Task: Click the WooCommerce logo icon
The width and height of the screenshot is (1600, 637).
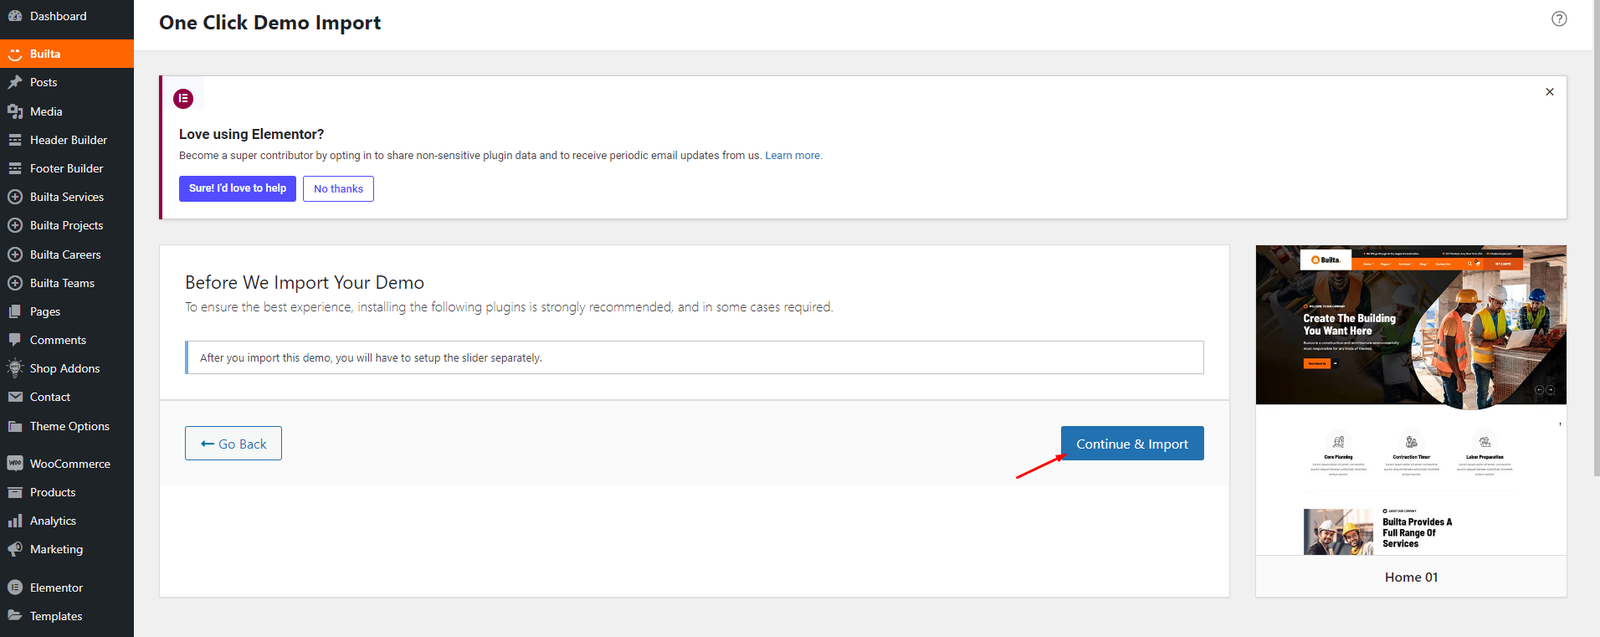Action: click(15, 463)
